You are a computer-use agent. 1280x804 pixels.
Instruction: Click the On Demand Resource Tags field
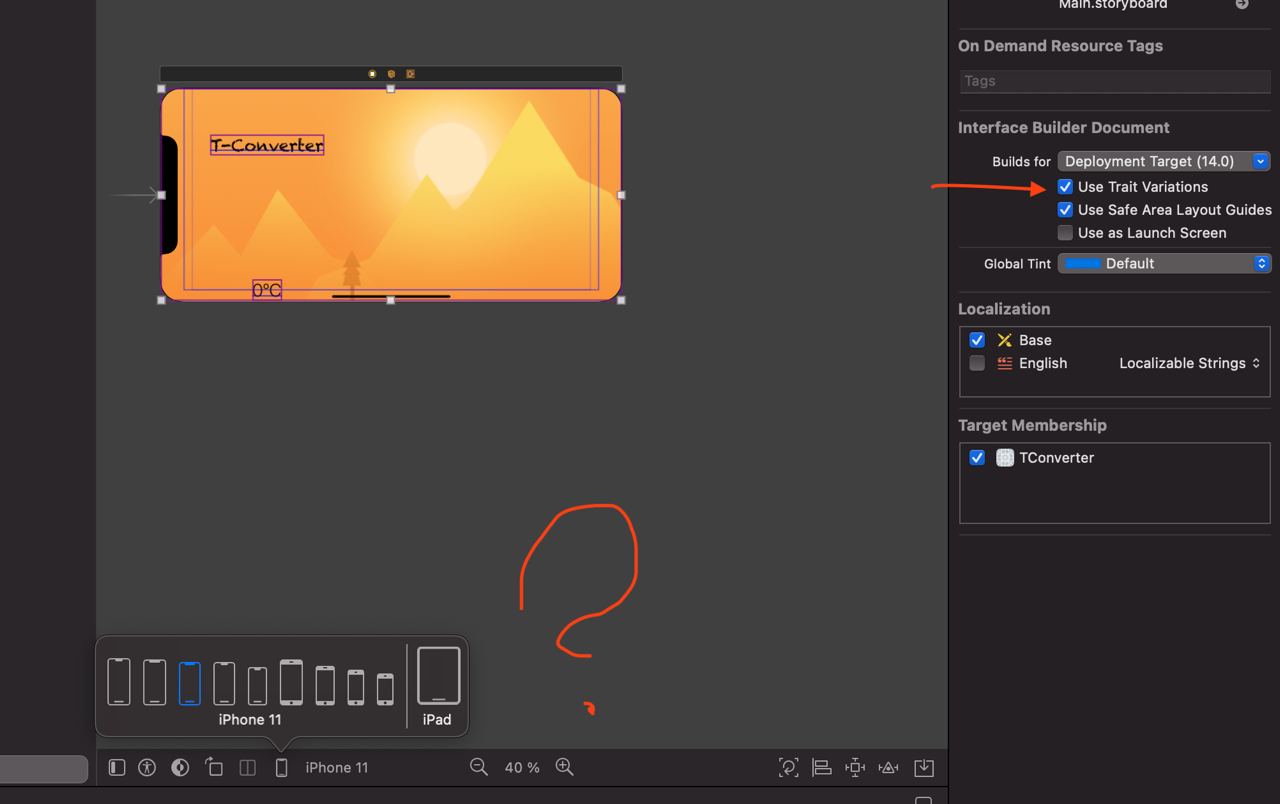pyautogui.click(x=1114, y=81)
